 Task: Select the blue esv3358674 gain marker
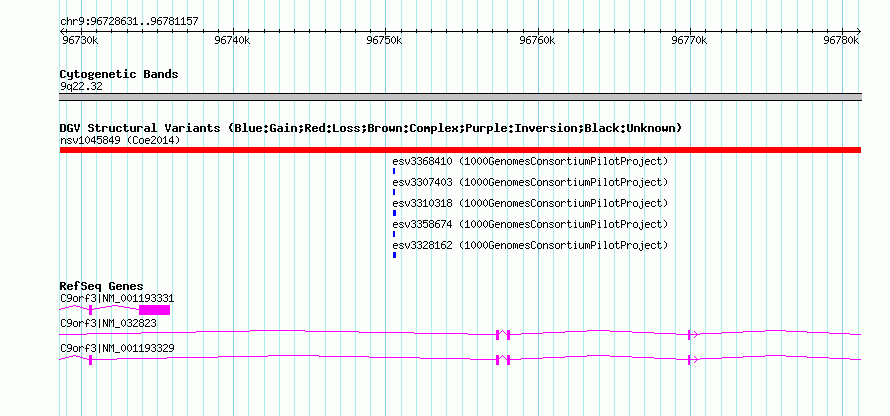(393, 234)
